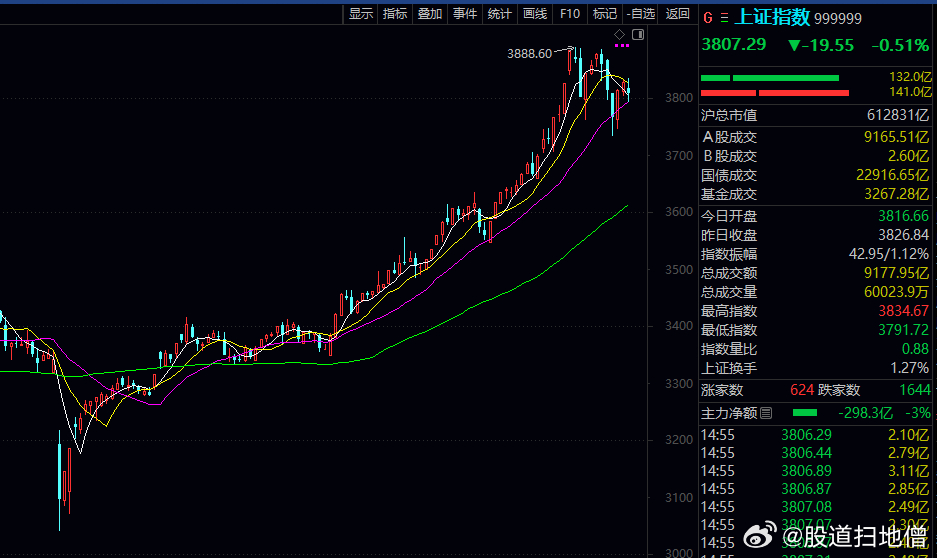Image resolution: width=937 pixels, height=558 pixels.
Task: Click the red 141.0亿 volume bar
Action: (x=774, y=93)
